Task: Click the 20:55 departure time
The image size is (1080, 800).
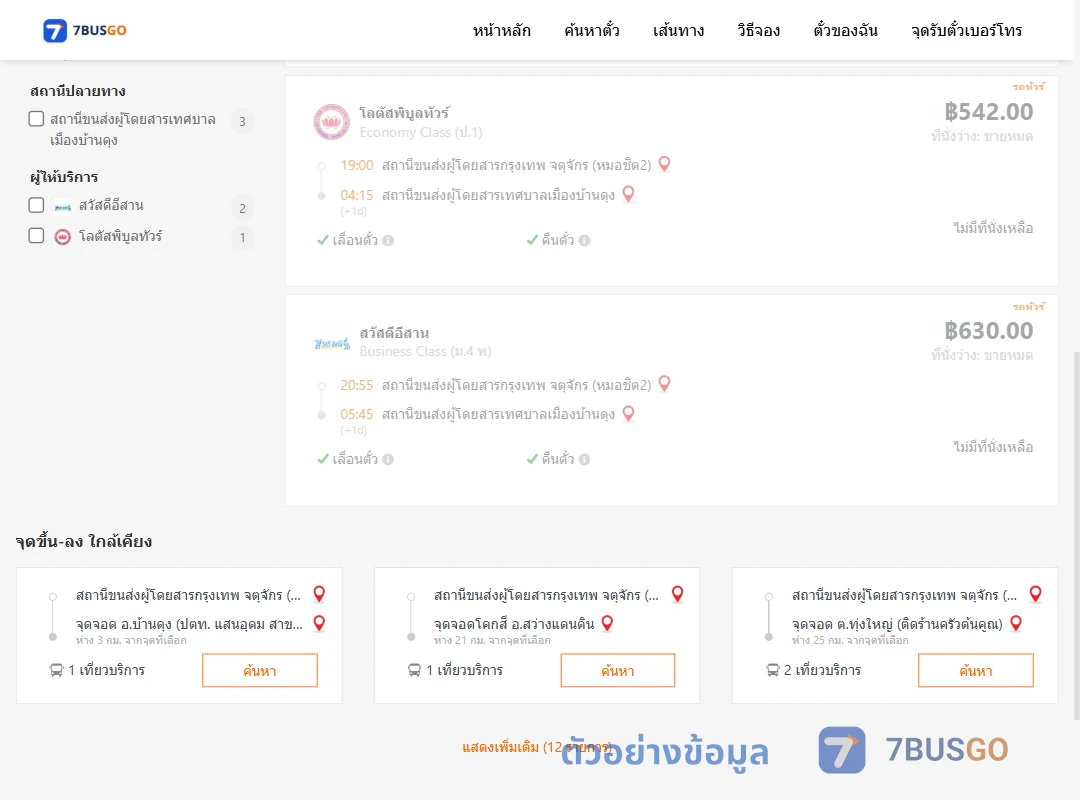Action: click(x=357, y=385)
